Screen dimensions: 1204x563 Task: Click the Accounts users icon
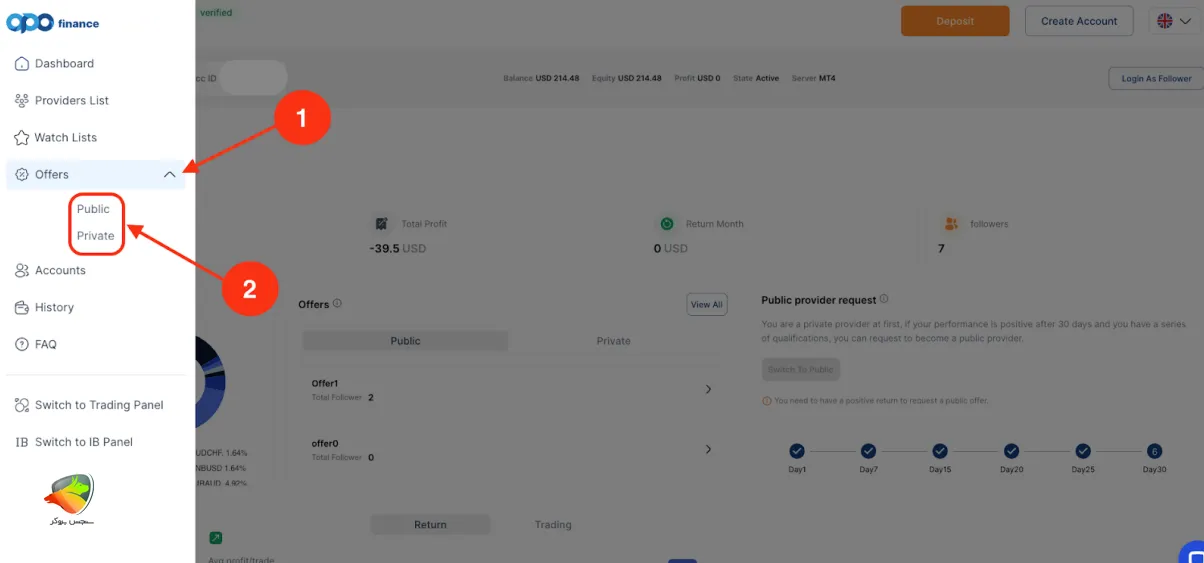(x=22, y=270)
